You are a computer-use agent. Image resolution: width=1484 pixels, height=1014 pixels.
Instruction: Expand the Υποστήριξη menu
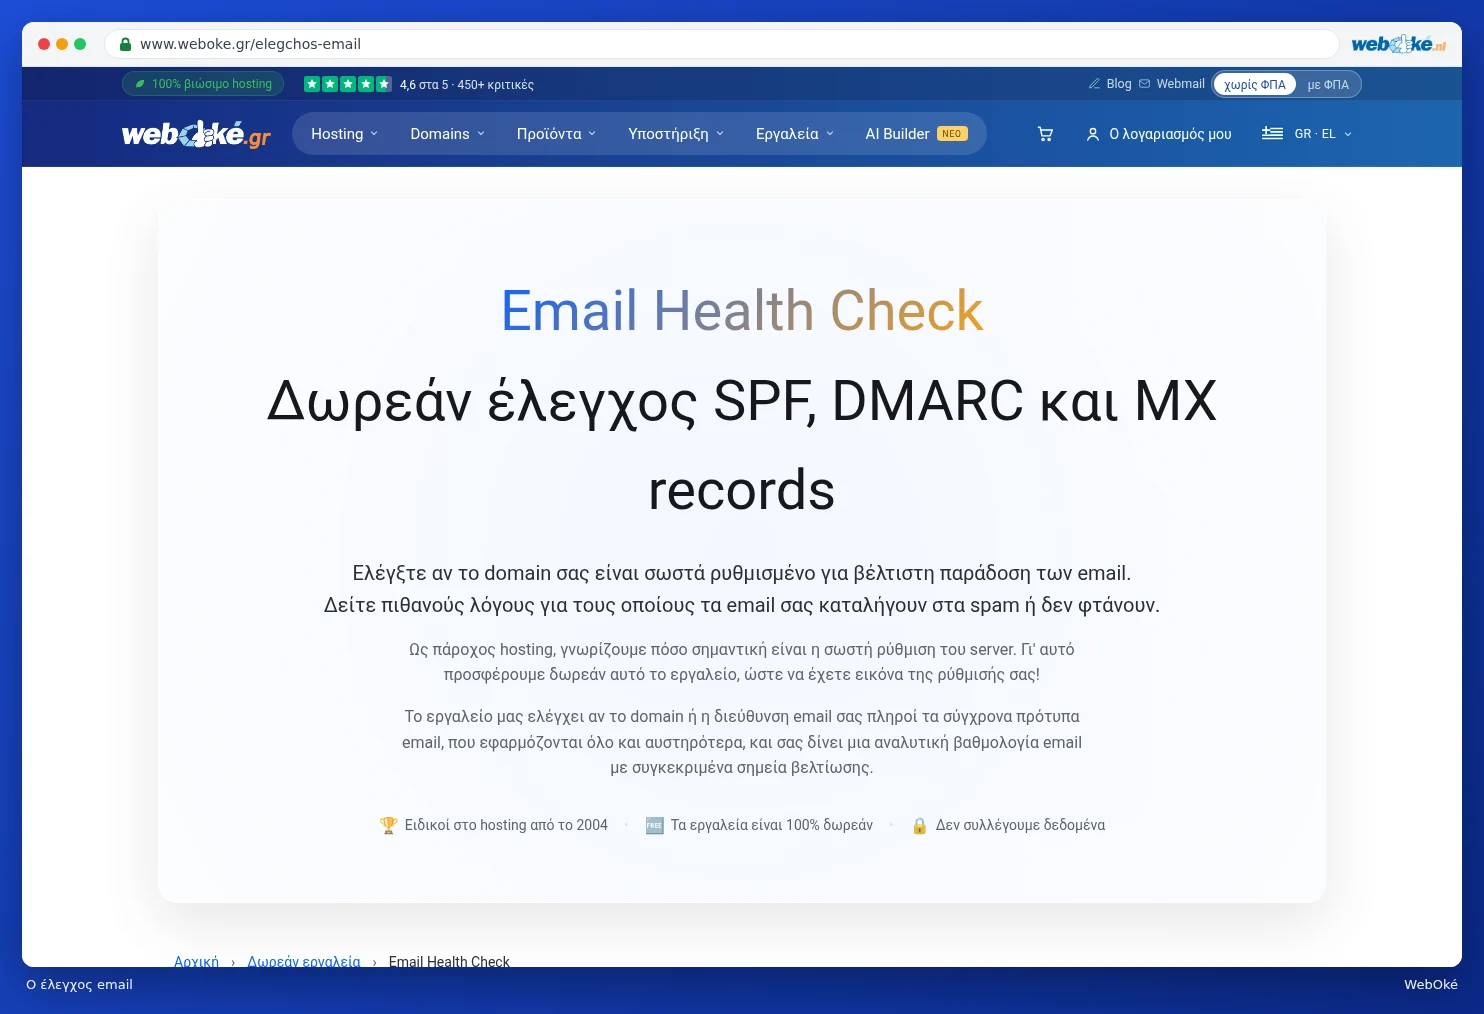point(676,134)
